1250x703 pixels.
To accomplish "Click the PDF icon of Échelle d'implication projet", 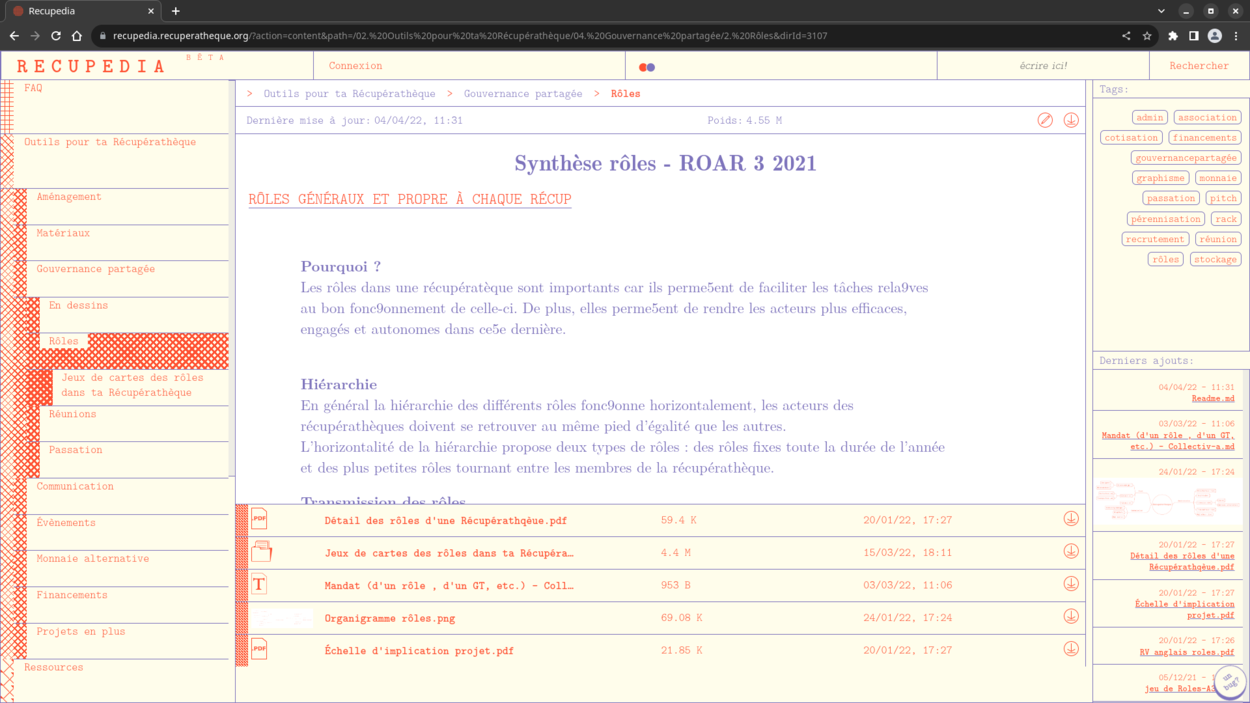I will pyautogui.click(x=259, y=650).
